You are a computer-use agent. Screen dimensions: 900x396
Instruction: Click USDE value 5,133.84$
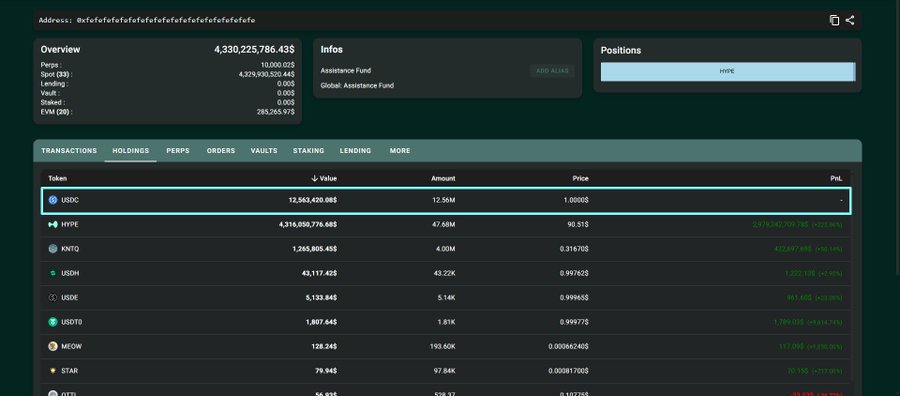tap(321, 298)
